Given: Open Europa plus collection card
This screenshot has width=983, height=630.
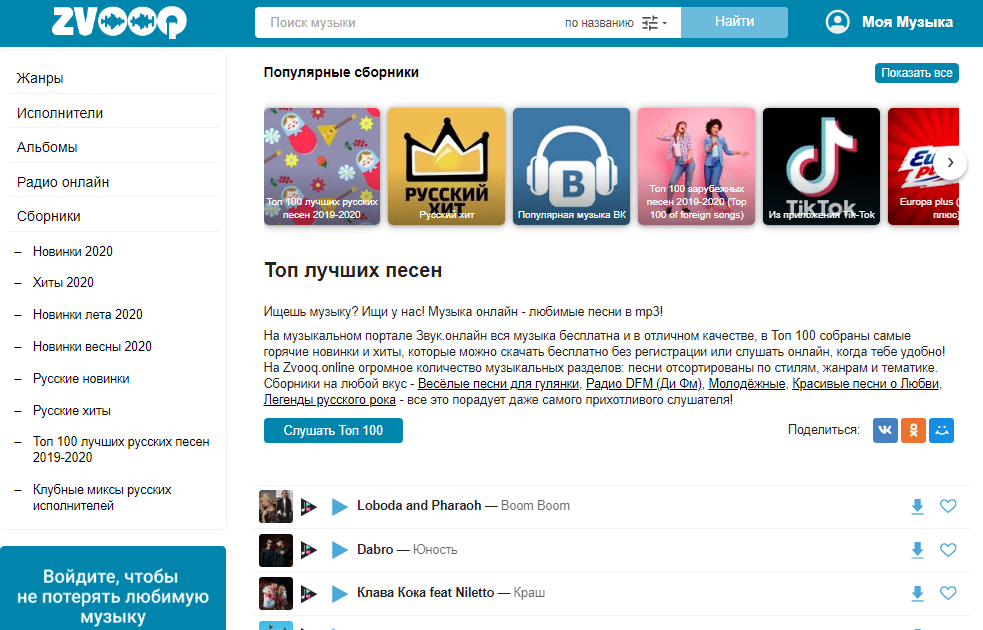Looking at the screenshot, I should point(923,166).
